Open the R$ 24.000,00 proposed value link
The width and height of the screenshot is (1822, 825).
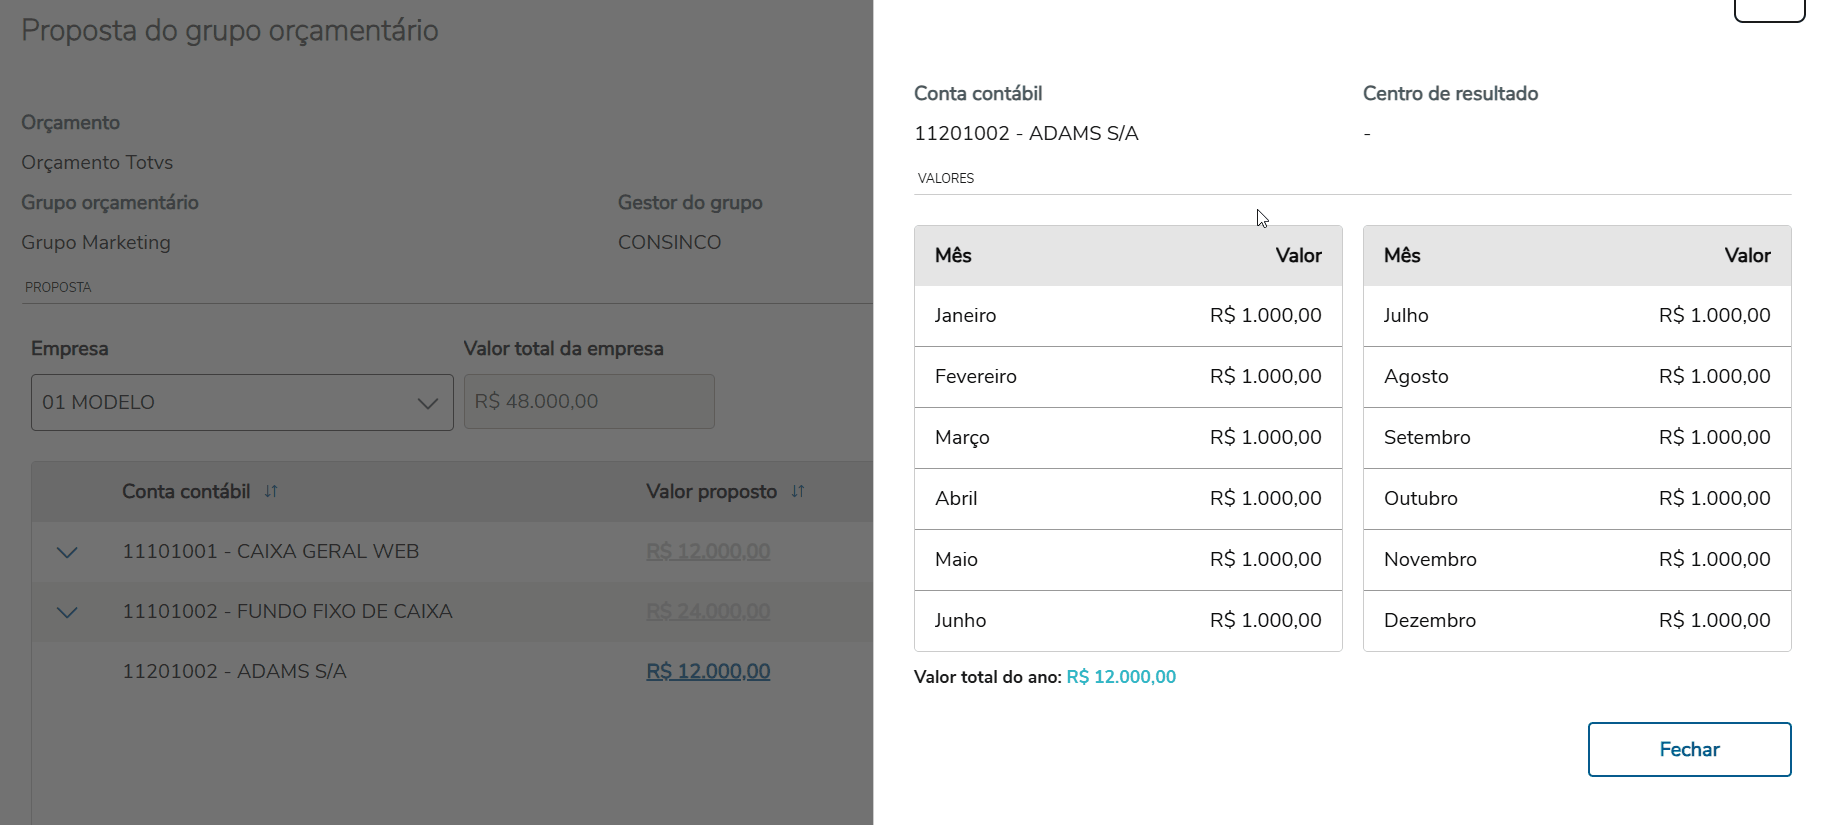[708, 612]
